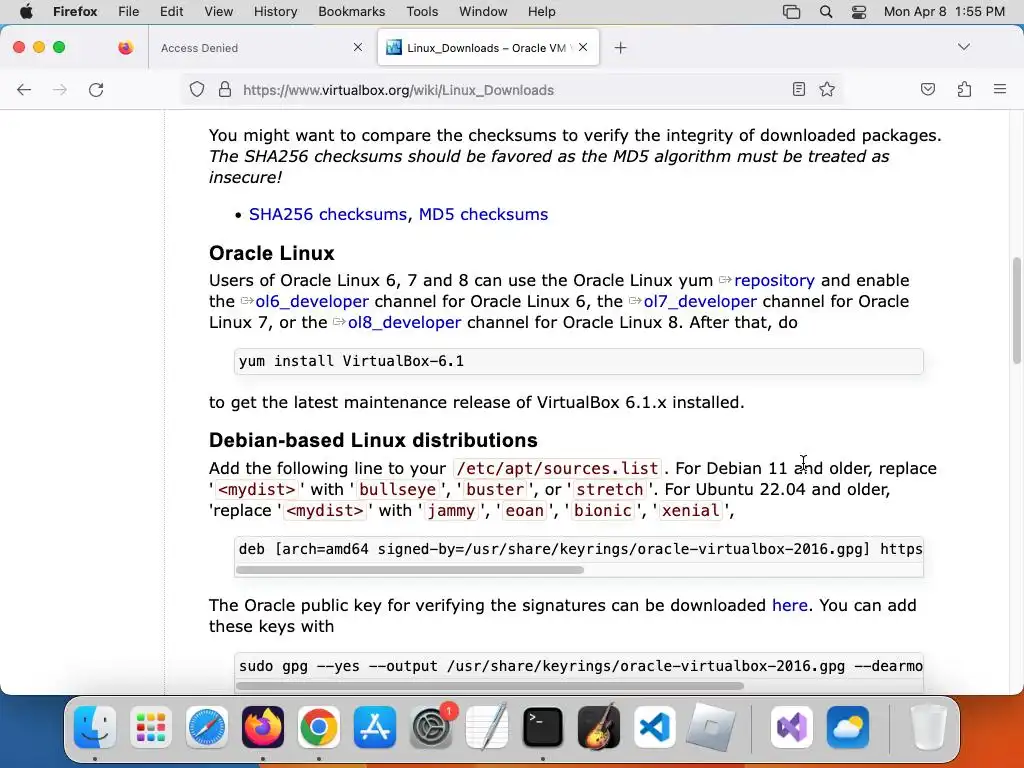Open the MD5 checksums link
This screenshot has width=1024, height=768.
[x=483, y=214]
